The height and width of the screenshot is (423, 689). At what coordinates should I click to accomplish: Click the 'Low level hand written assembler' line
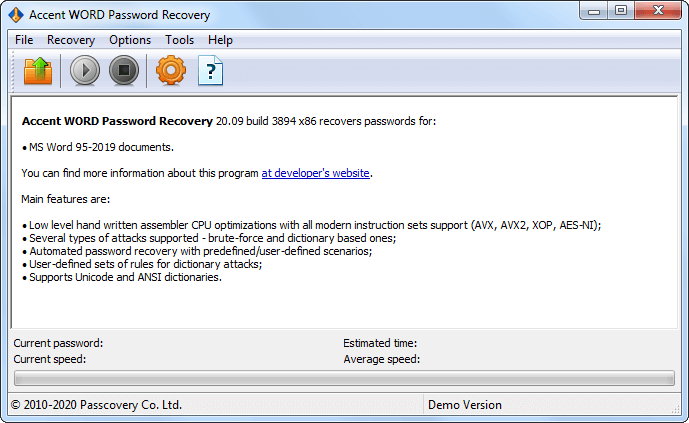coord(312,225)
